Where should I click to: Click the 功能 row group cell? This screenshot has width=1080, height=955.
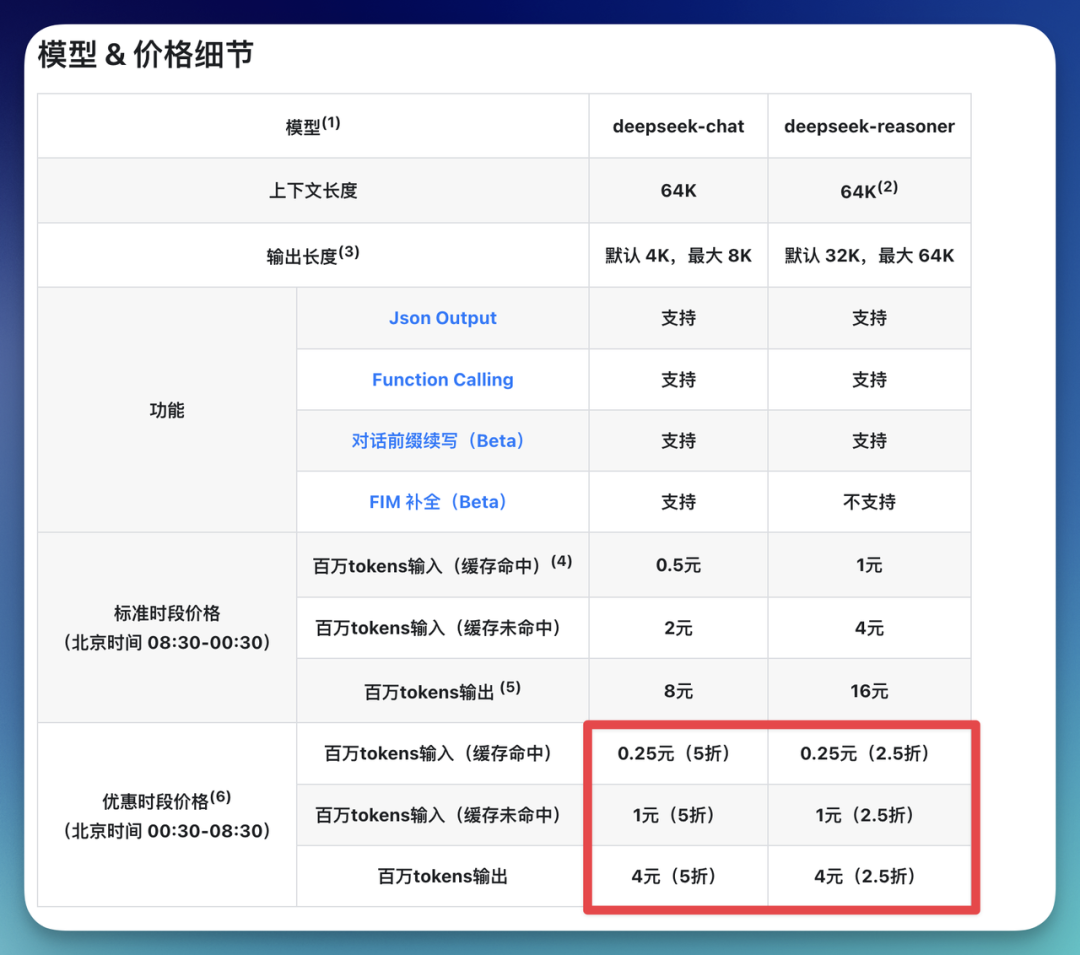[167, 410]
